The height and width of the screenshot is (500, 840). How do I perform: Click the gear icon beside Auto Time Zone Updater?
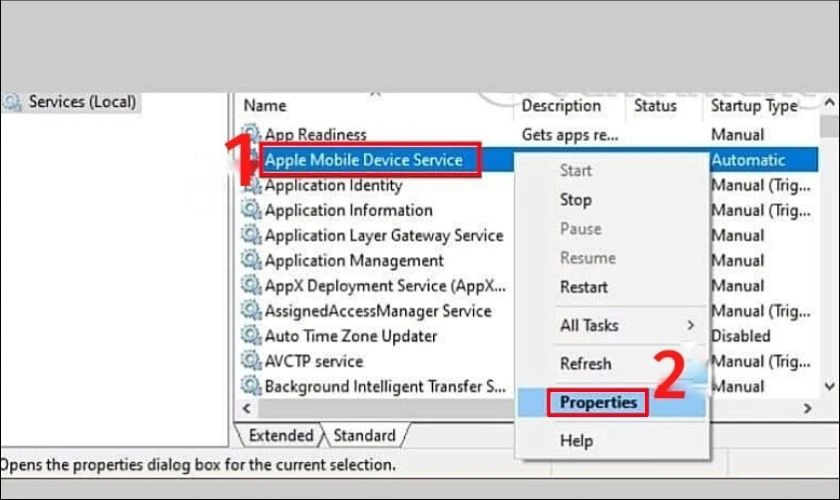point(251,335)
